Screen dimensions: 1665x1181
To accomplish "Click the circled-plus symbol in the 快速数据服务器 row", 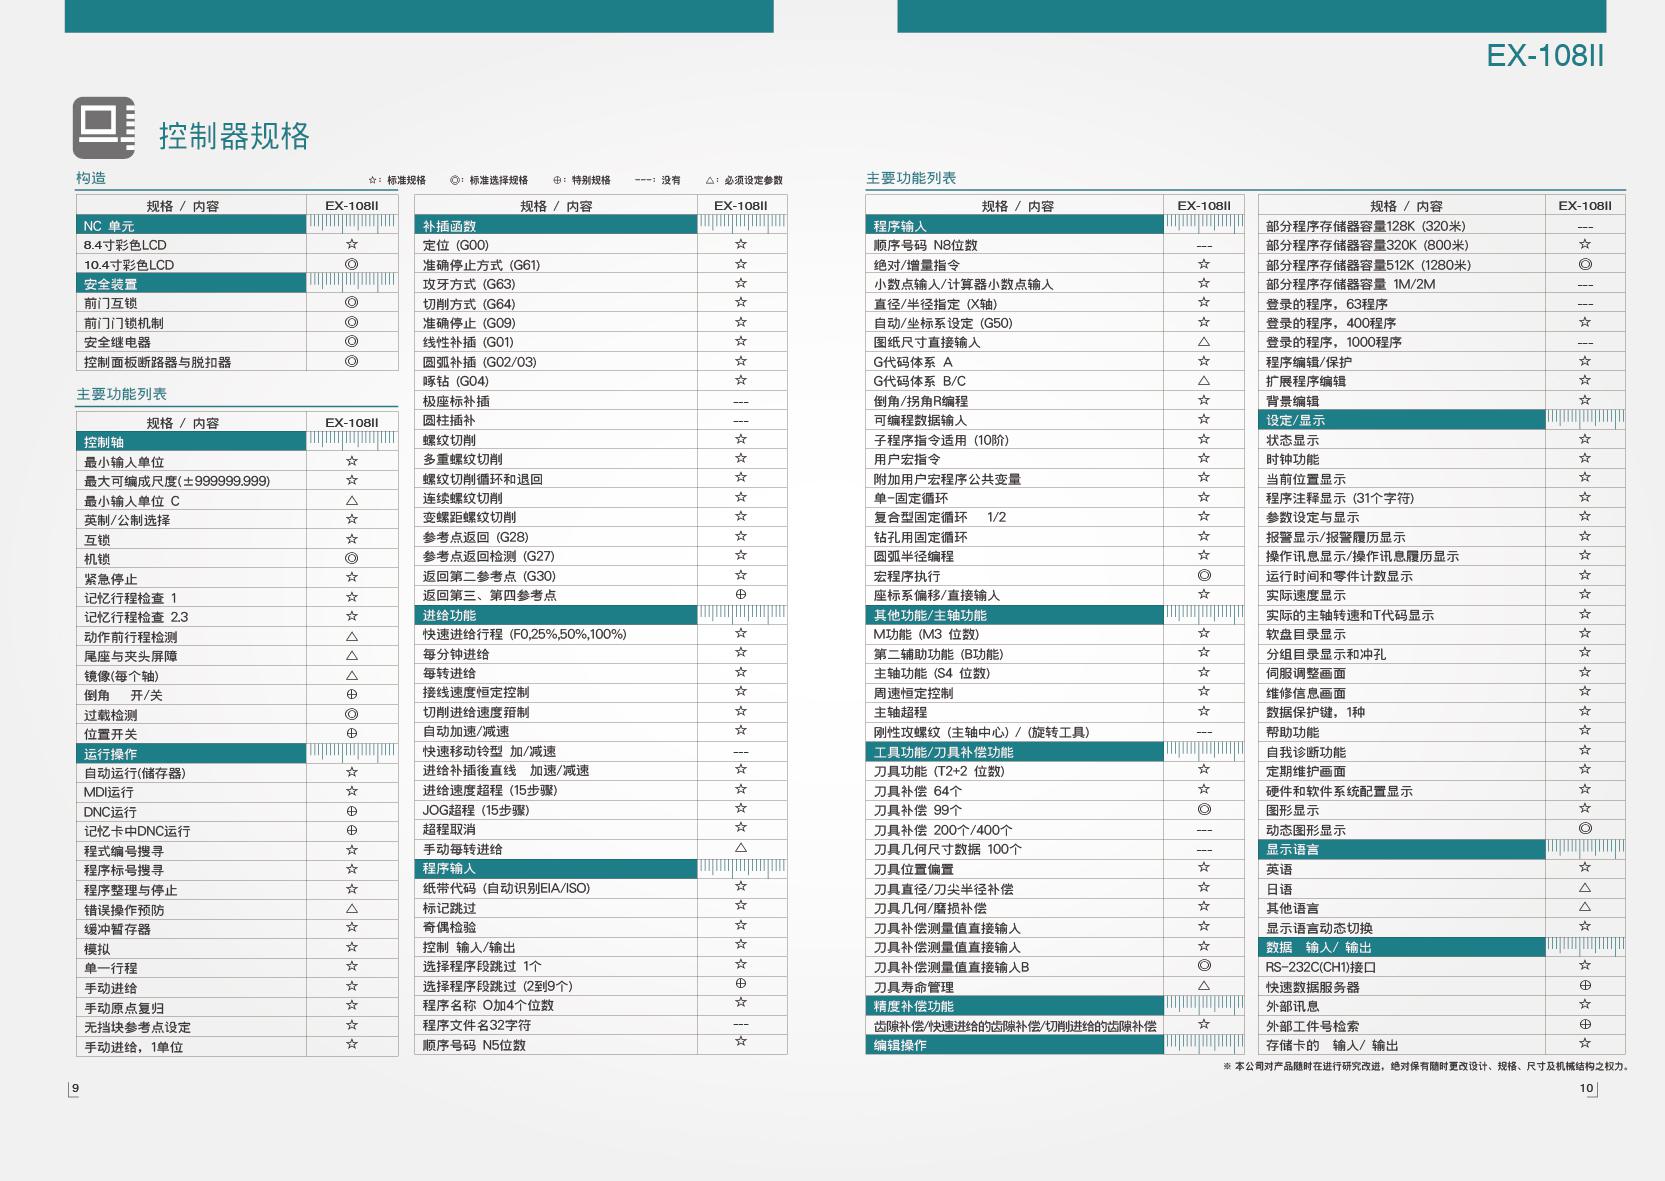I will 1585,986.
